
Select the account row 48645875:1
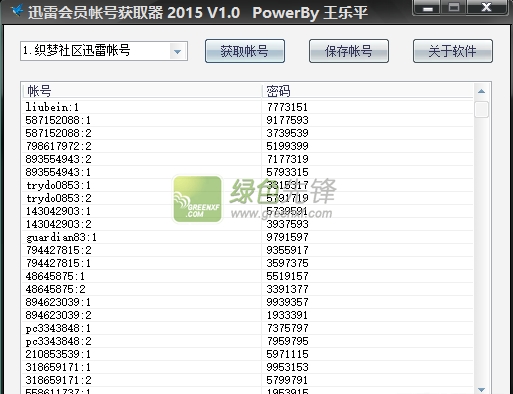248,276
